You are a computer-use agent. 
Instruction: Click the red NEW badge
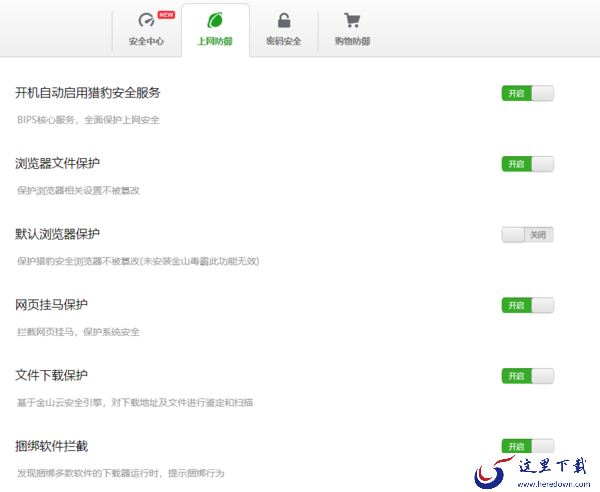click(166, 15)
